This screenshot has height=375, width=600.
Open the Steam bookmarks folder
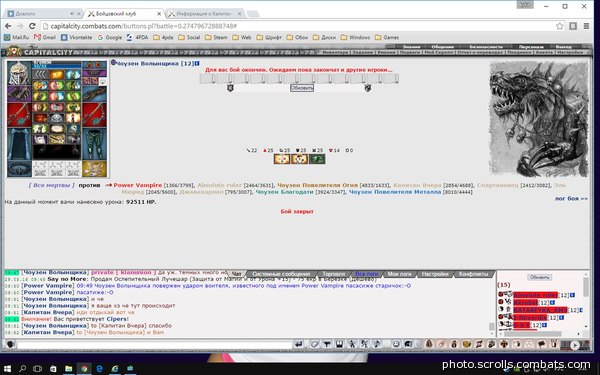click(216, 37)
